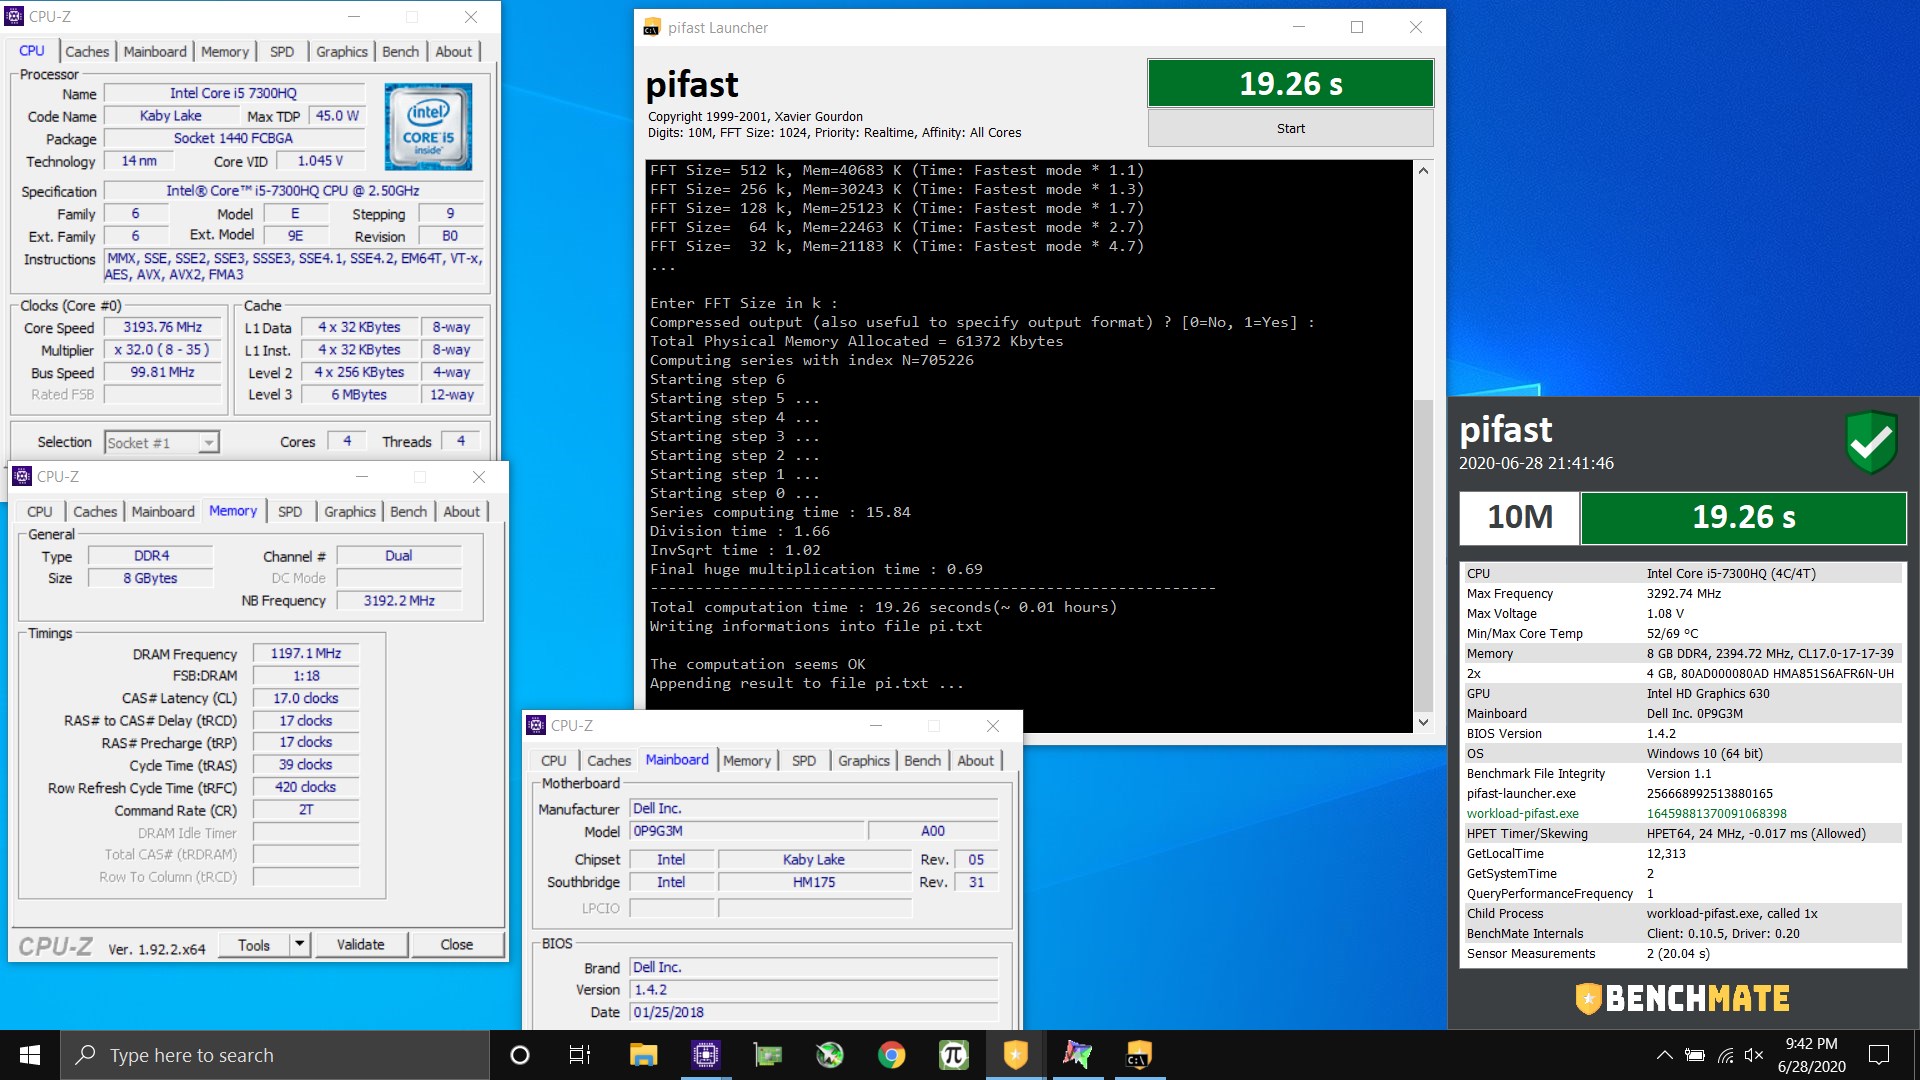The image size is (1920, 1080).
Task: Open Windows Start menu
Action: 30,1055
